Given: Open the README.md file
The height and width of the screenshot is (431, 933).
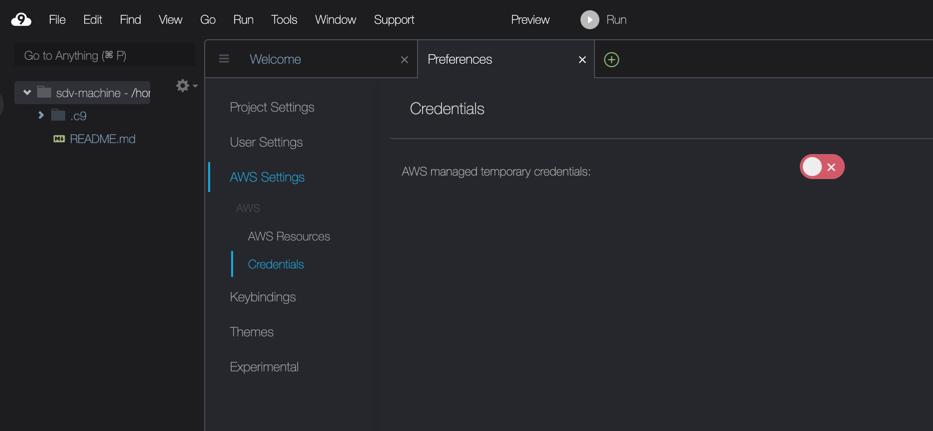Looking at the screenshot, I should point(102,139).
